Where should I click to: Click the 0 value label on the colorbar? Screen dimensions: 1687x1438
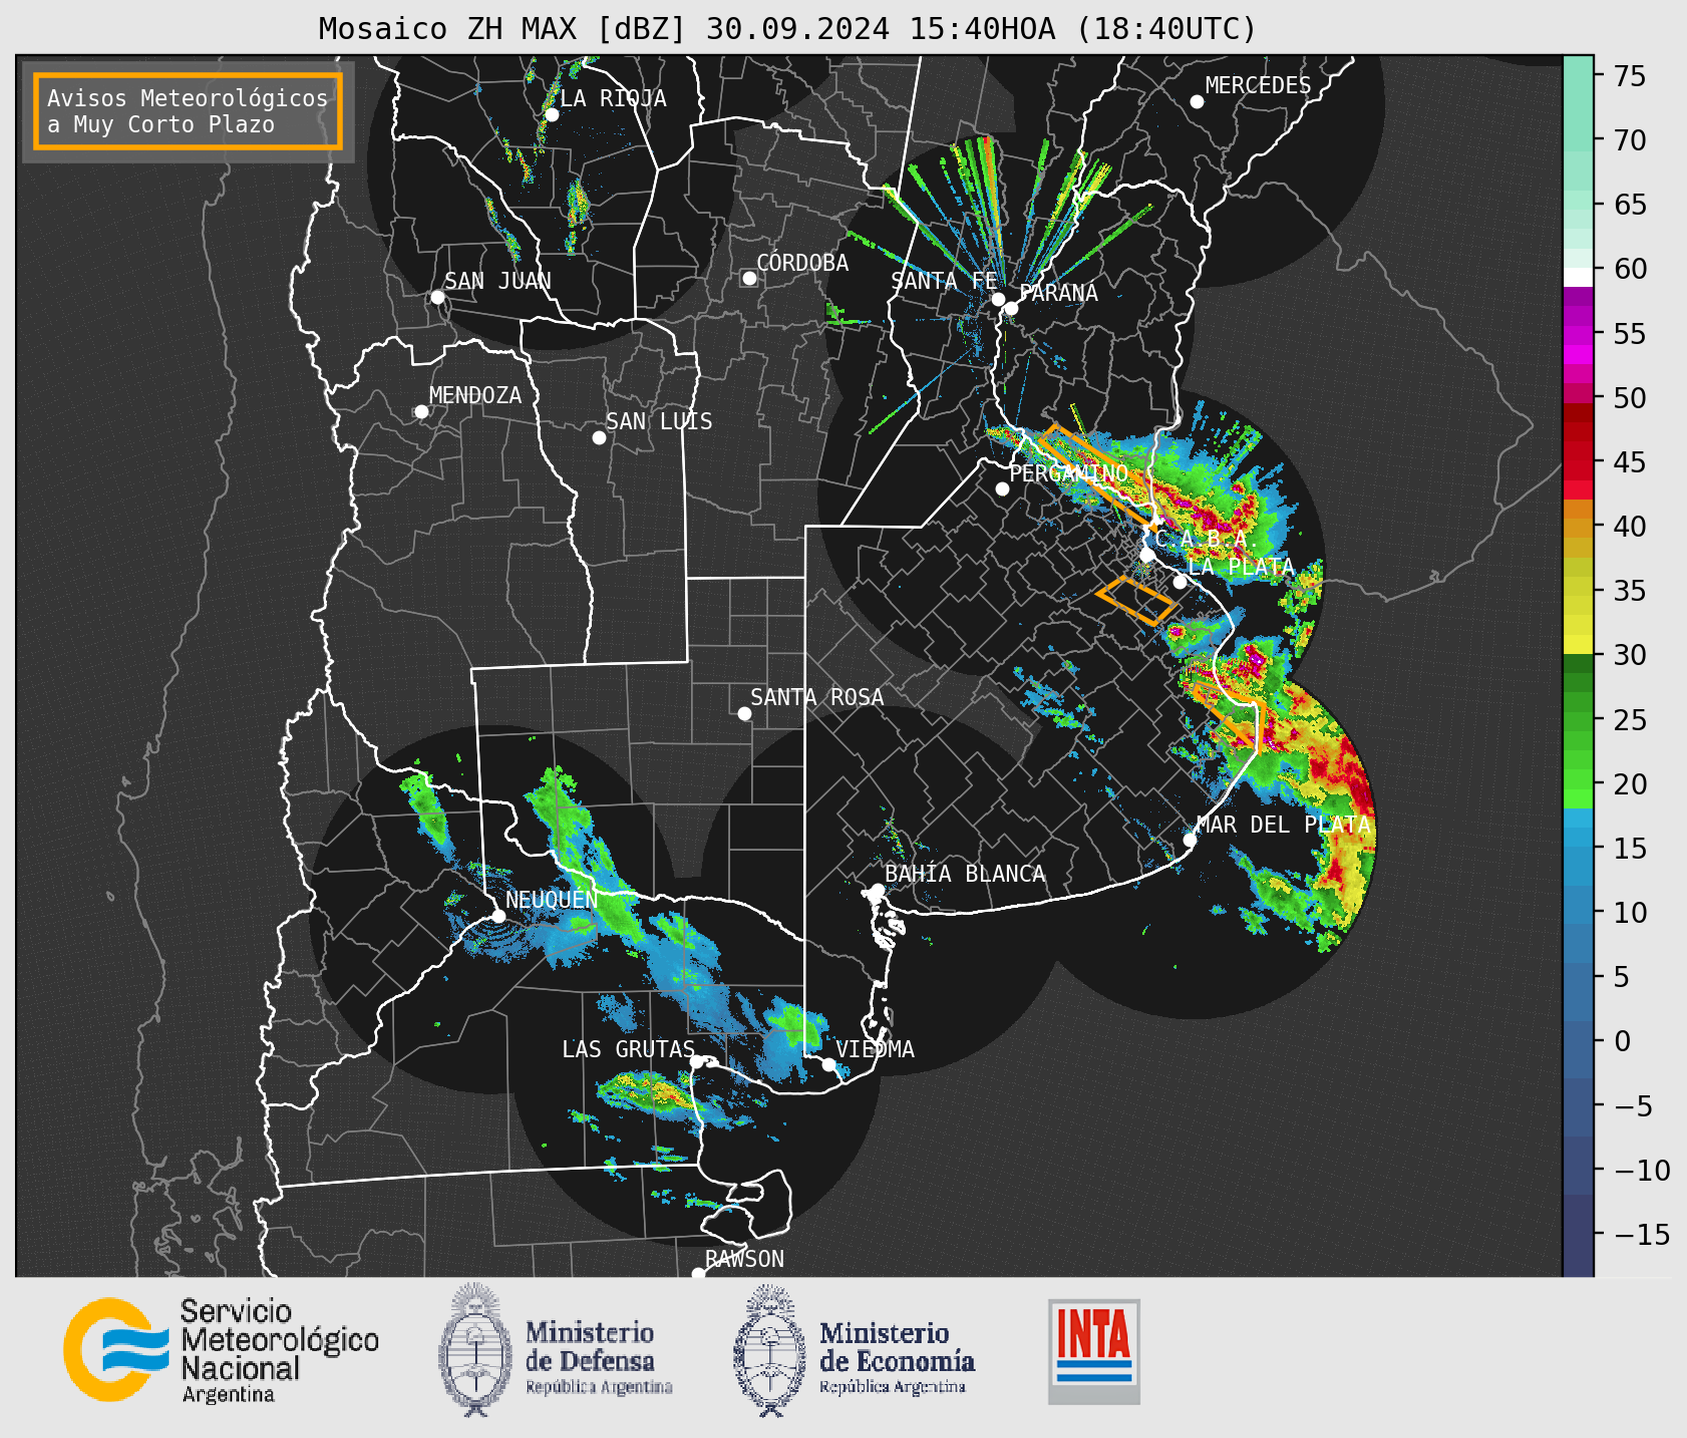1621,1041
